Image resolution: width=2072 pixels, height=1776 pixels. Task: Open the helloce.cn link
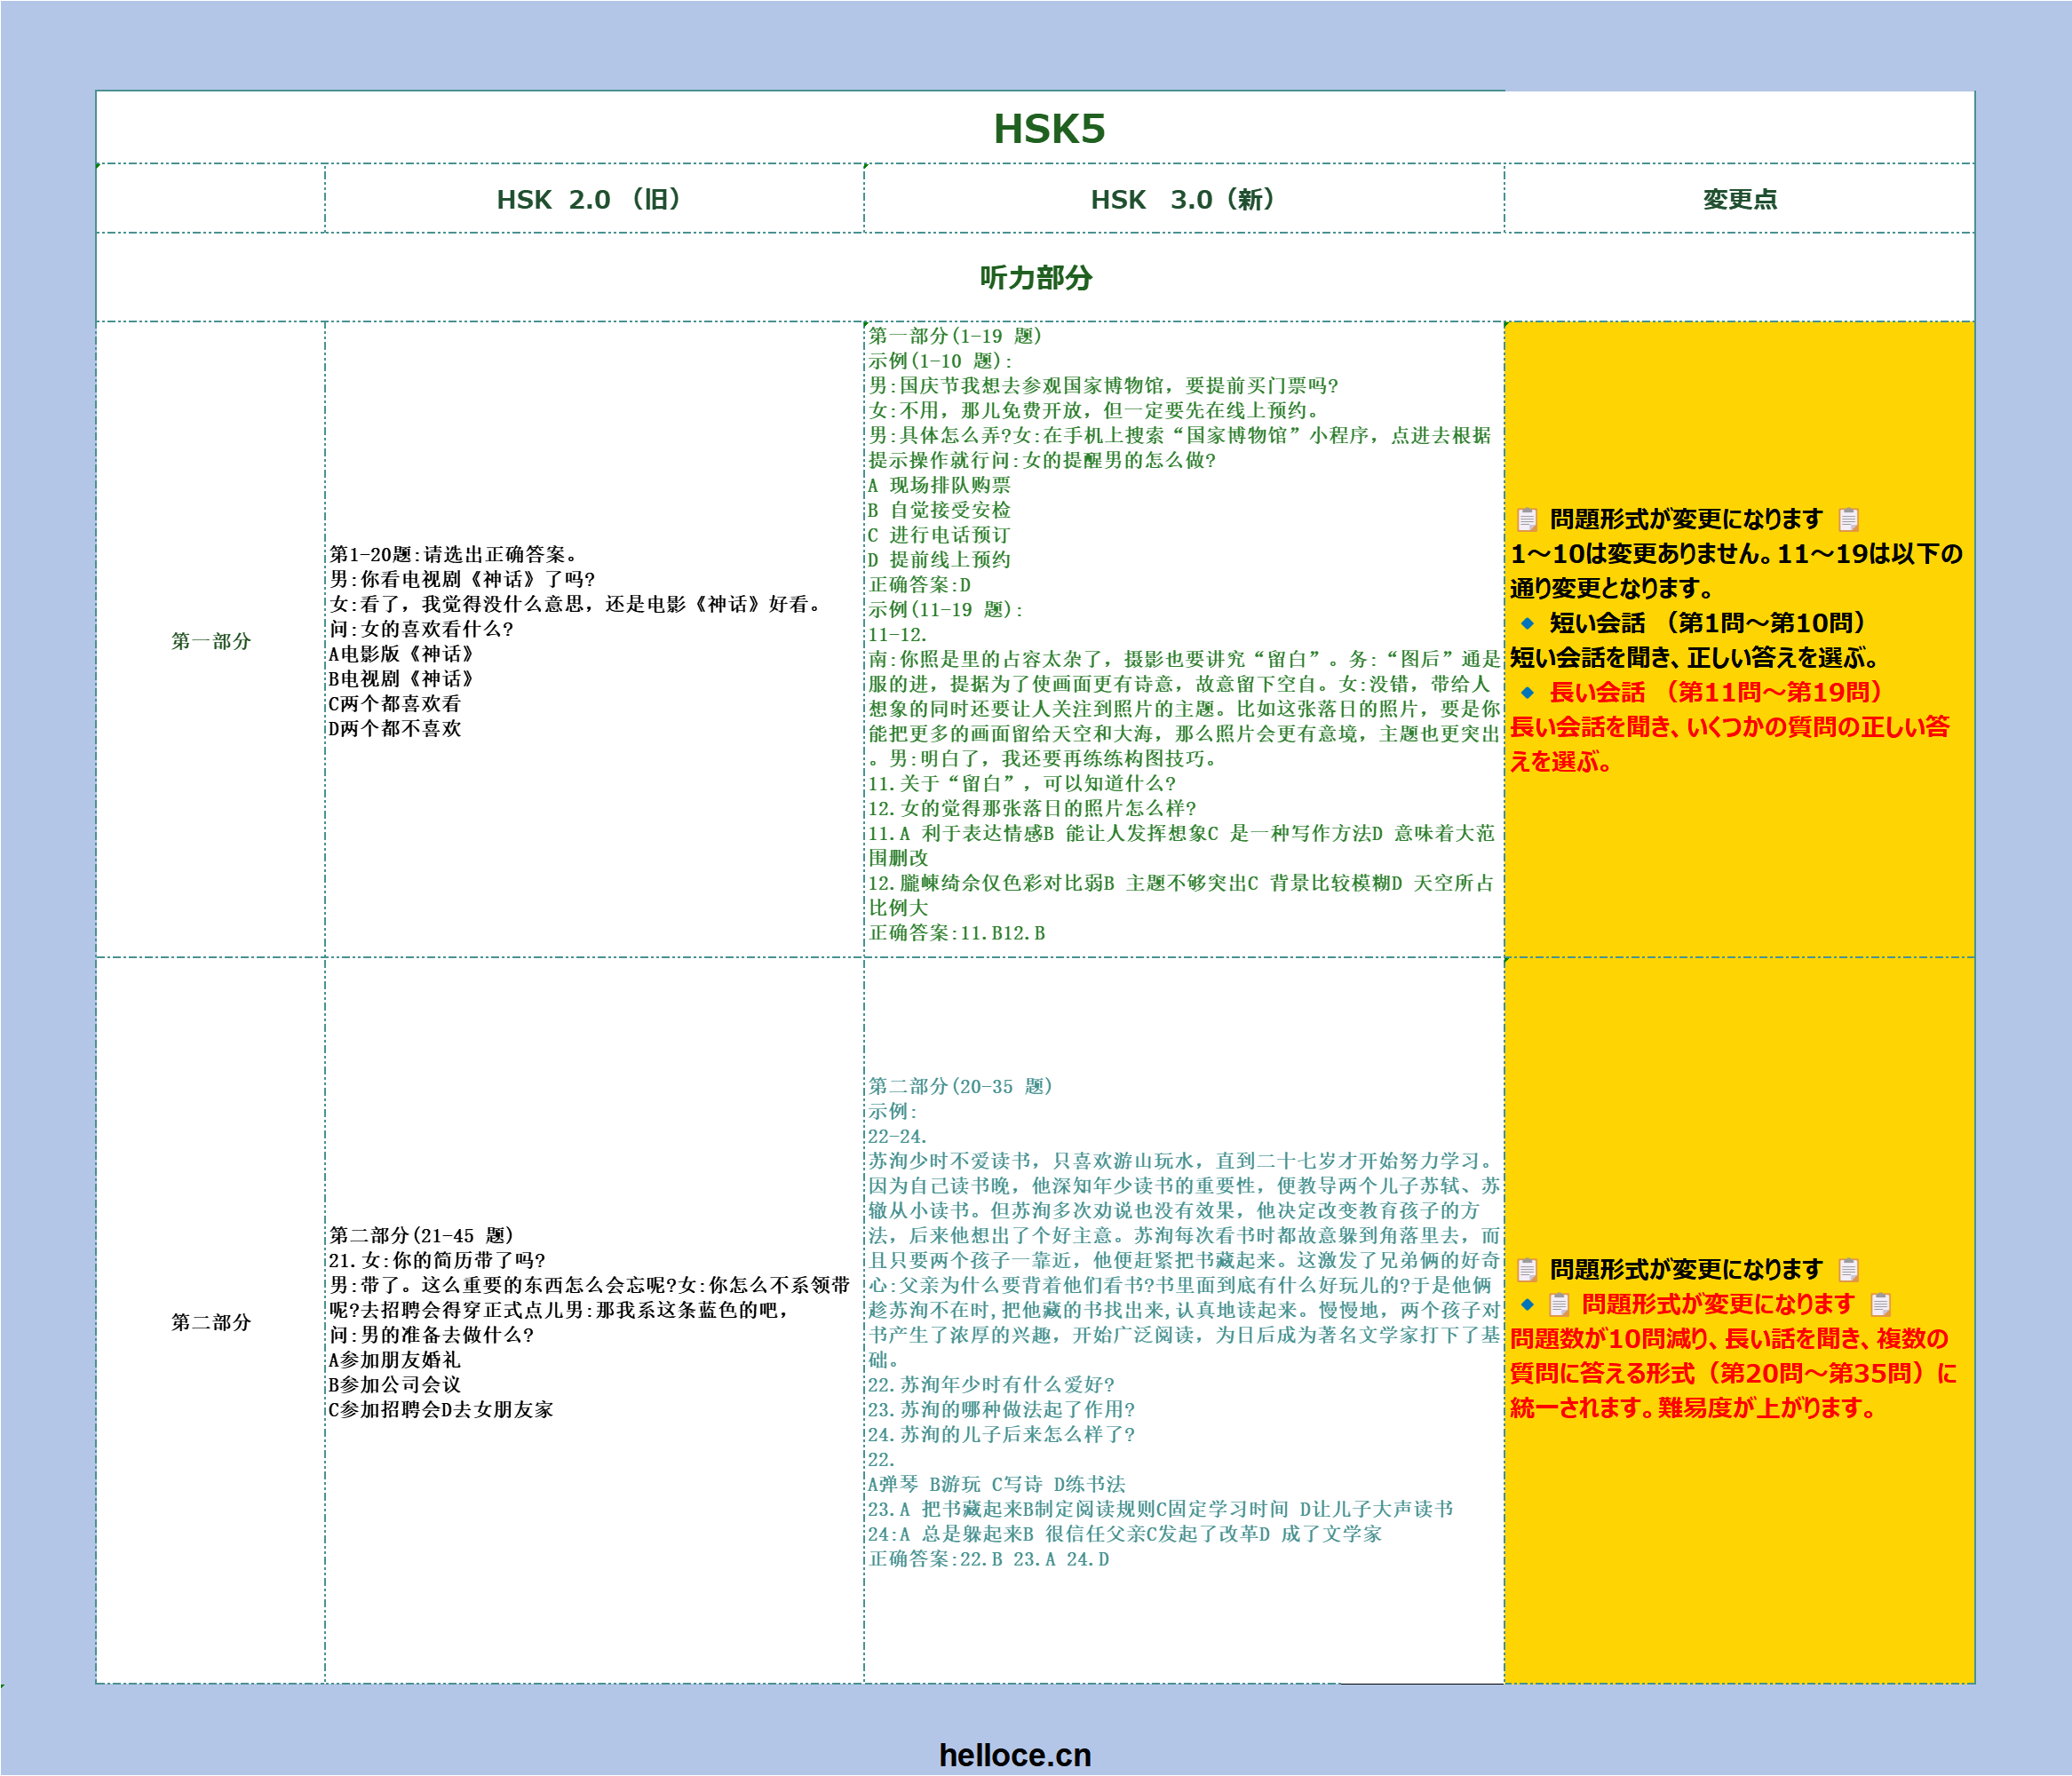coord(1014,1754)
